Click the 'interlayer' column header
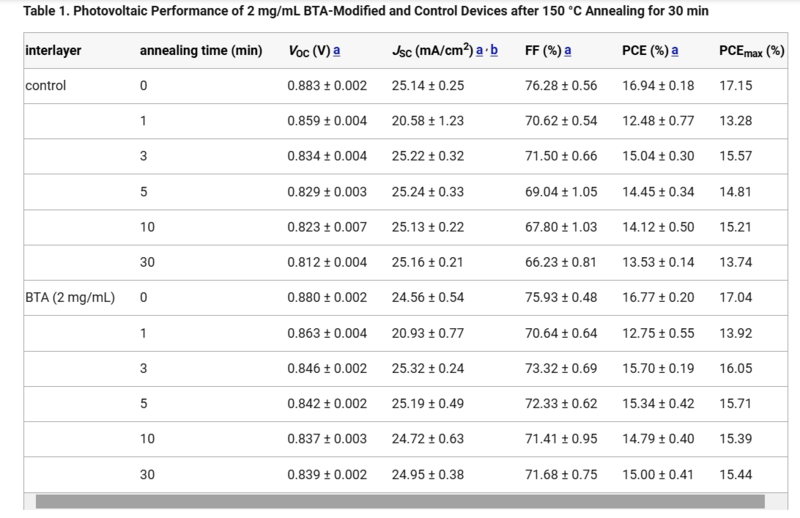 tap(53, 51)
